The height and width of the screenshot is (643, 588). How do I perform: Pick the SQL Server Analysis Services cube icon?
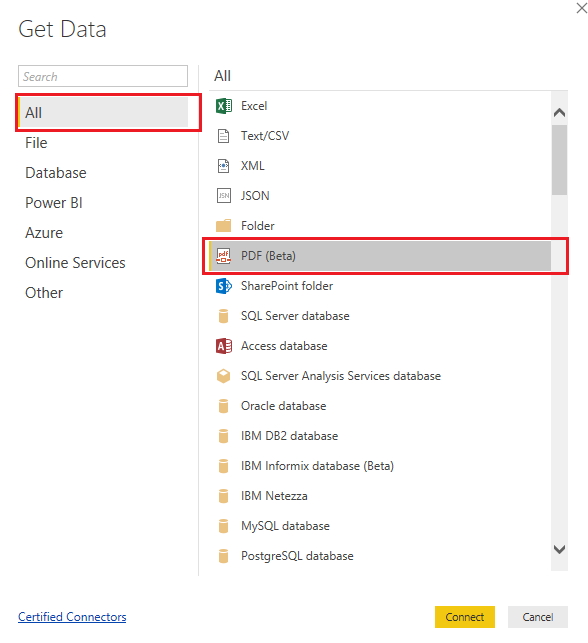pyautogui.click(x=223, y=376)
